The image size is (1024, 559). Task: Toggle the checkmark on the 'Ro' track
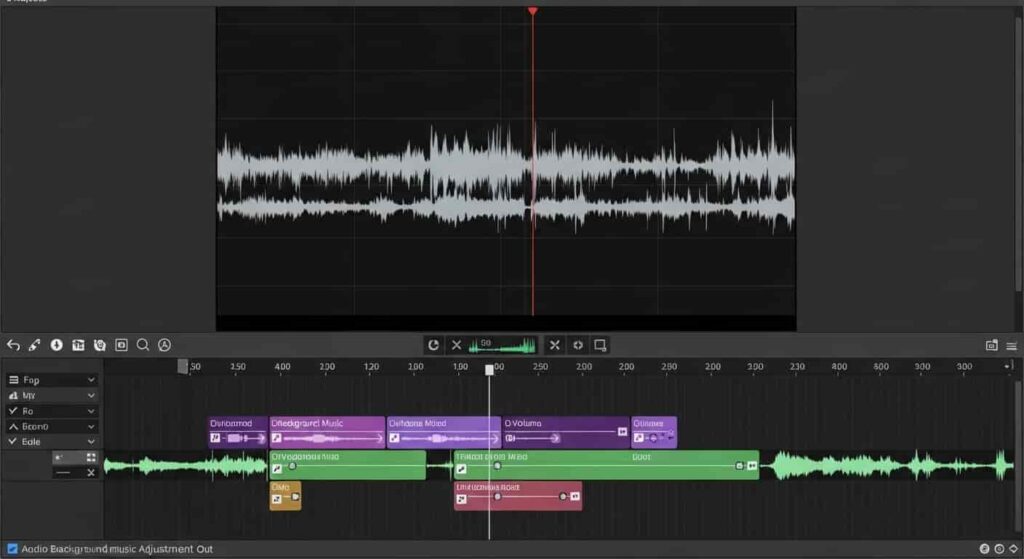pyautogui.click(x=13, y=411)
